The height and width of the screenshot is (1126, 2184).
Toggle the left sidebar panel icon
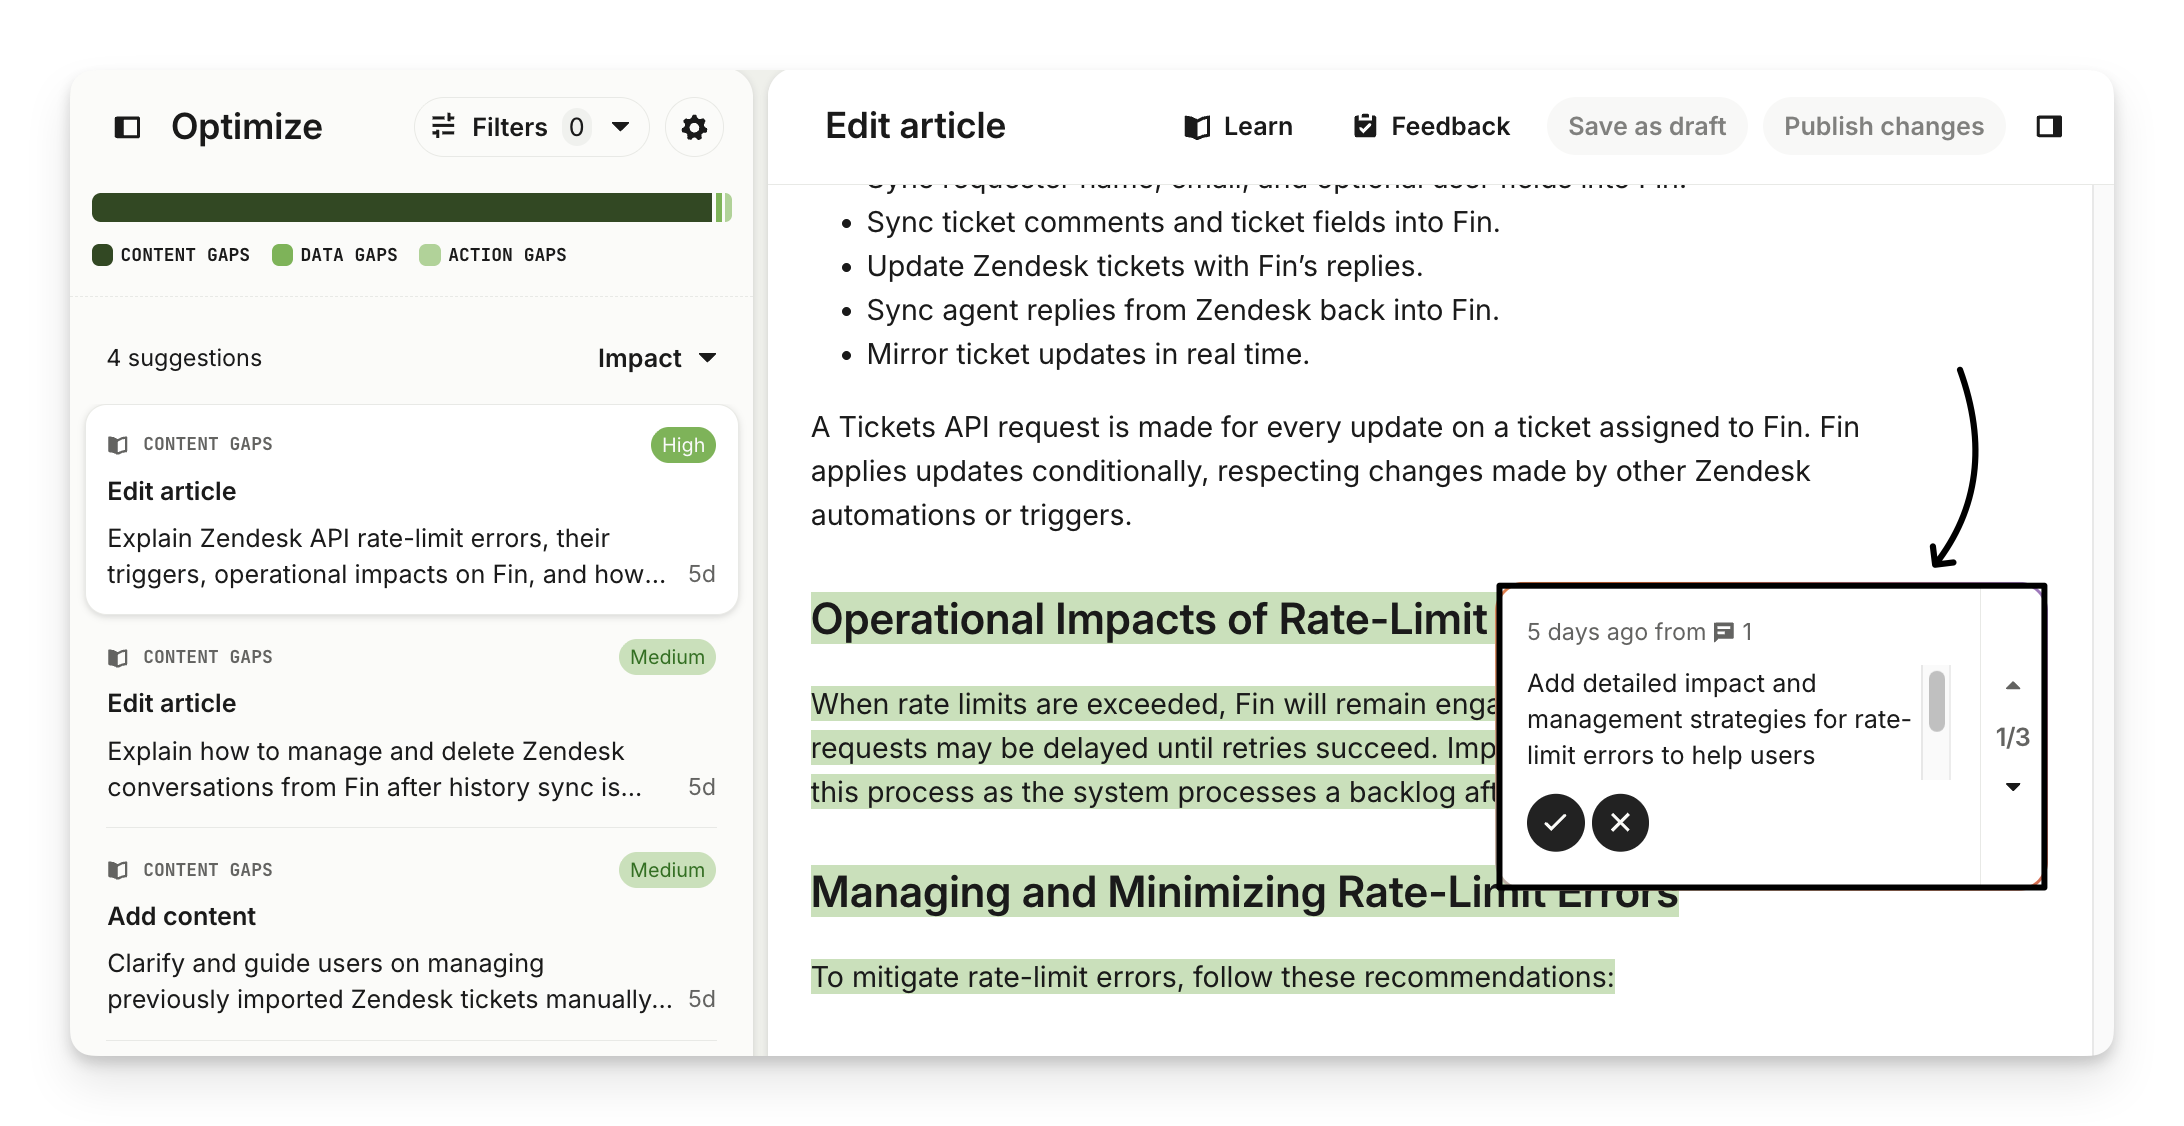pos(127,127)
